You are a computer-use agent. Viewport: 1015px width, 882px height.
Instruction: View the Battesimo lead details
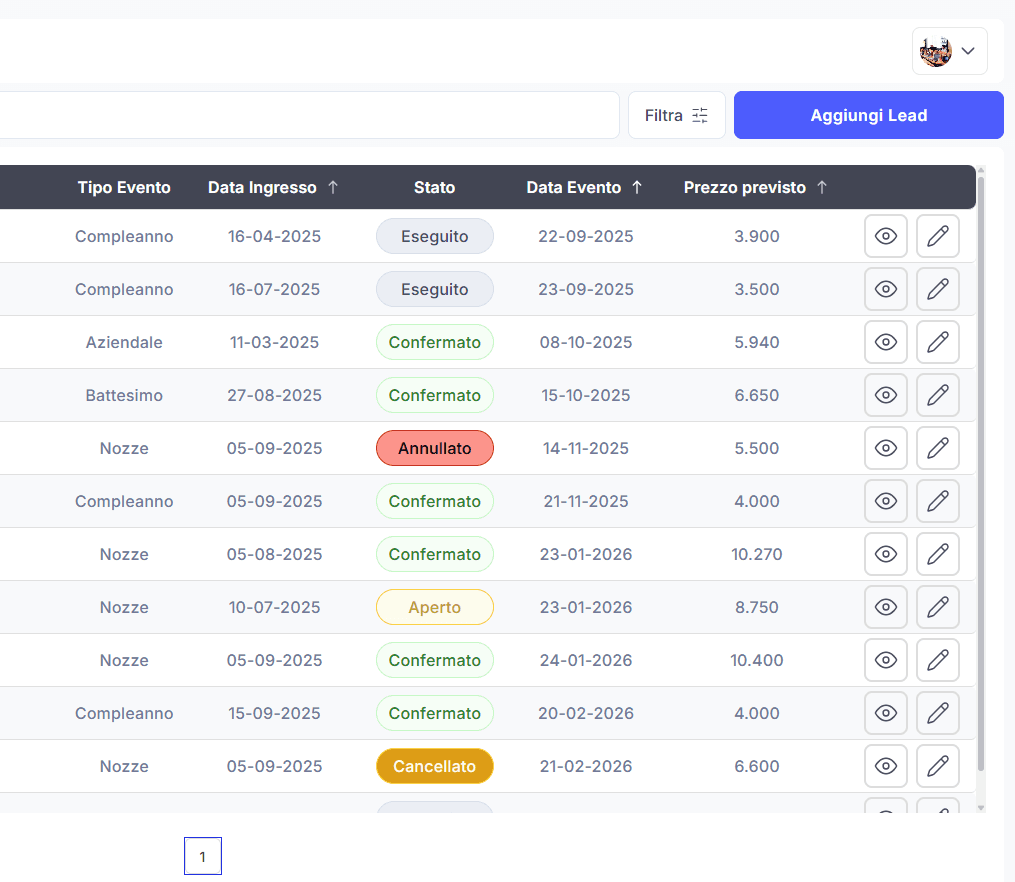click(886, 395)
